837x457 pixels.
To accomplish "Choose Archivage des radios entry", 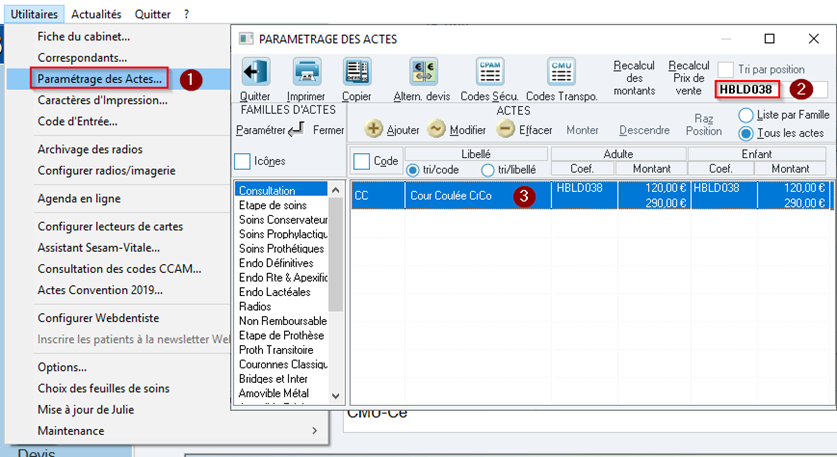I will (x=90, y=149).
